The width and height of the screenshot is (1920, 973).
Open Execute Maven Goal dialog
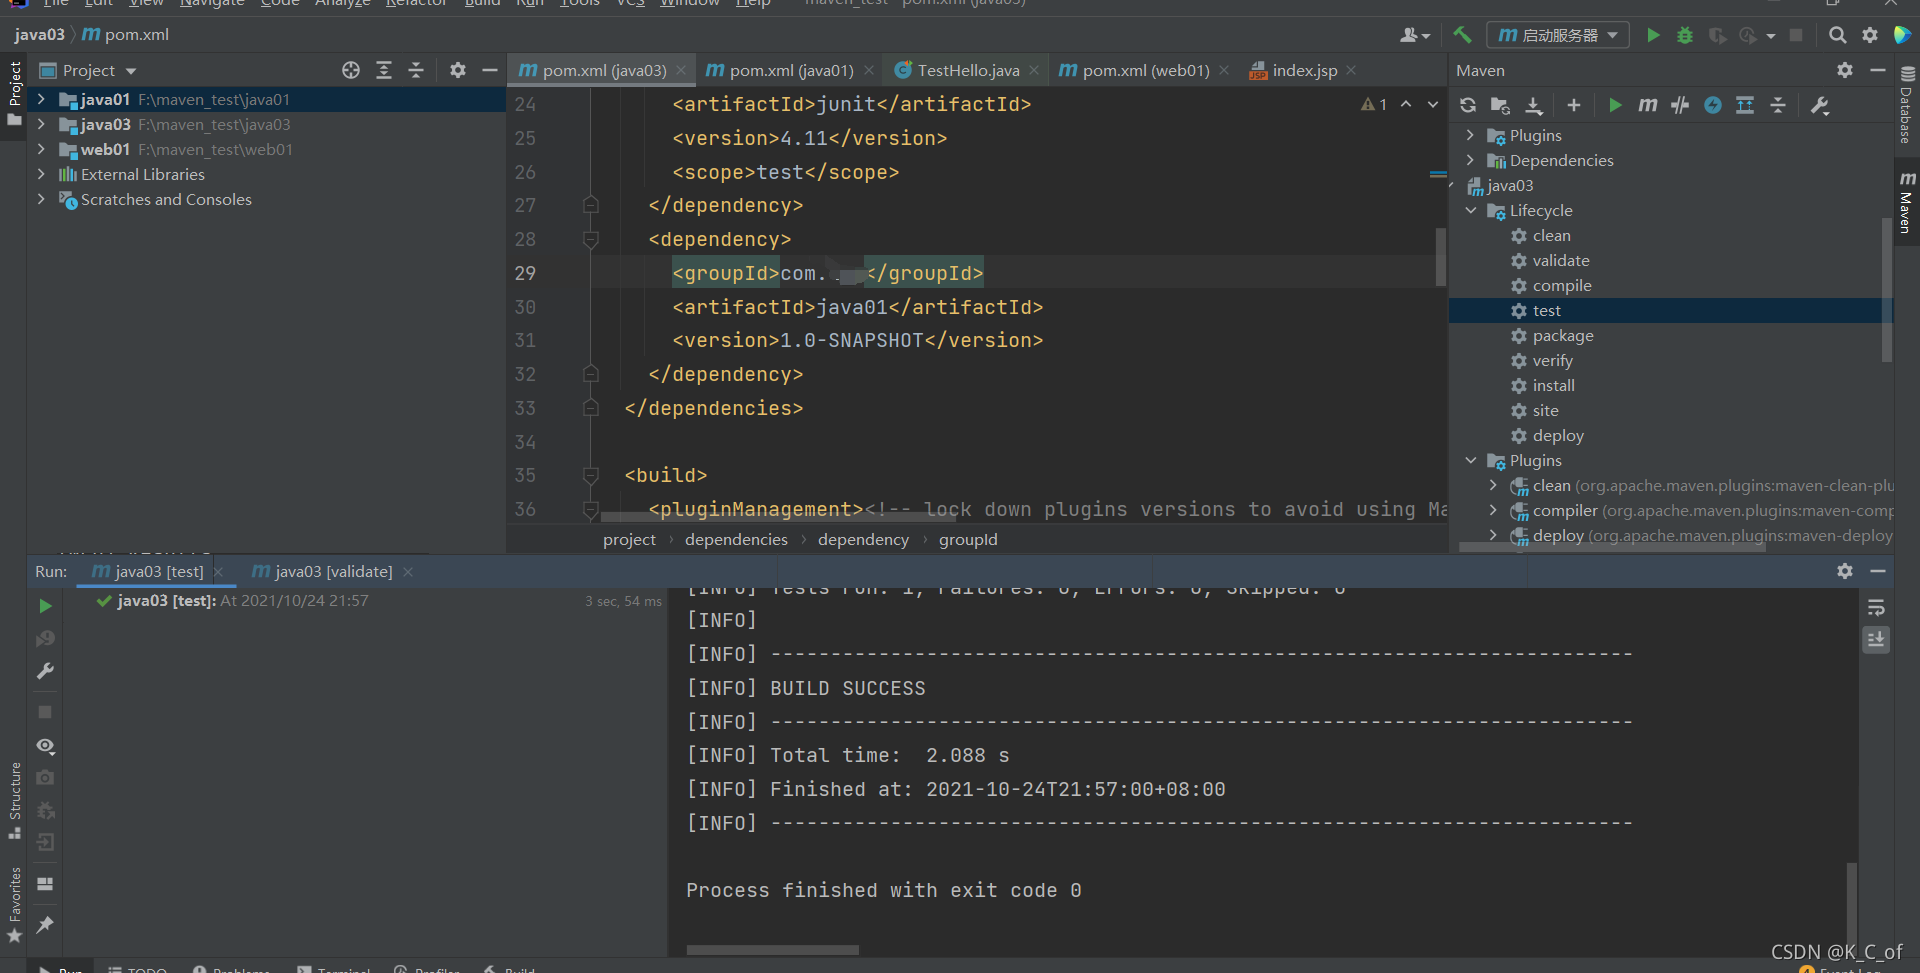click(x=1648, y=105)
